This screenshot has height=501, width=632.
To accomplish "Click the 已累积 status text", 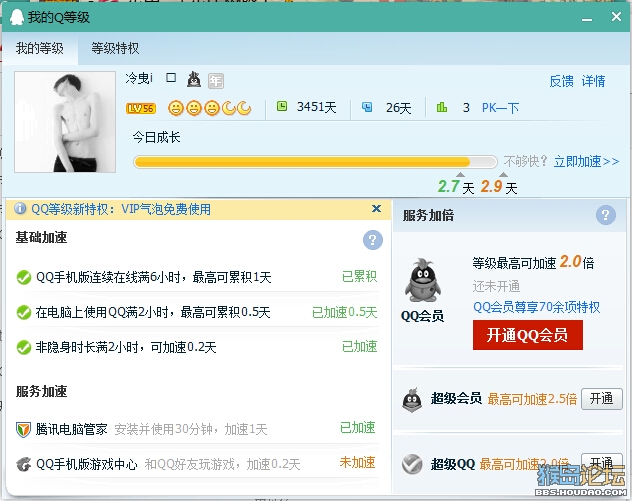I will [x=359, y=276].
